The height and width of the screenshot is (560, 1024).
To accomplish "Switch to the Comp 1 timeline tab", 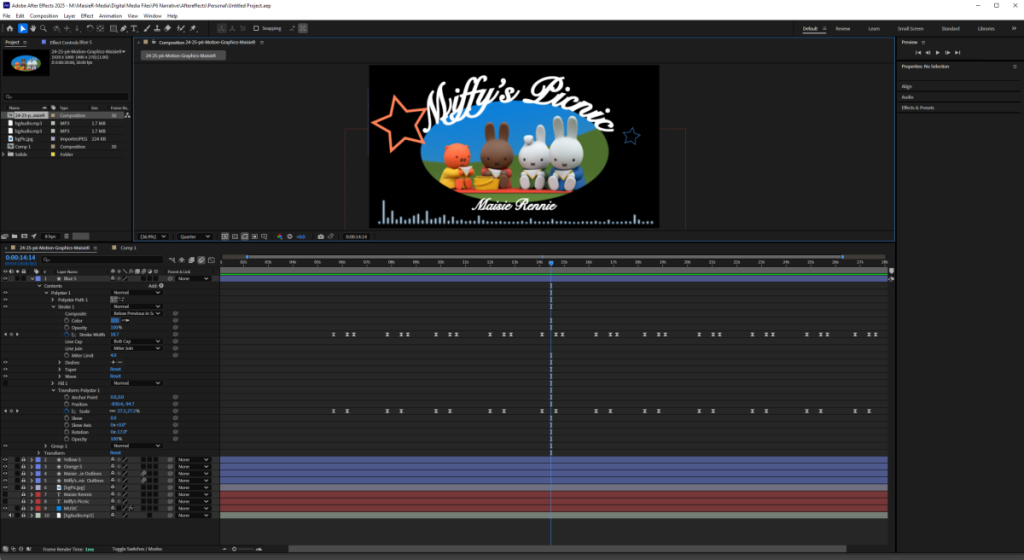I will [128, 246].
